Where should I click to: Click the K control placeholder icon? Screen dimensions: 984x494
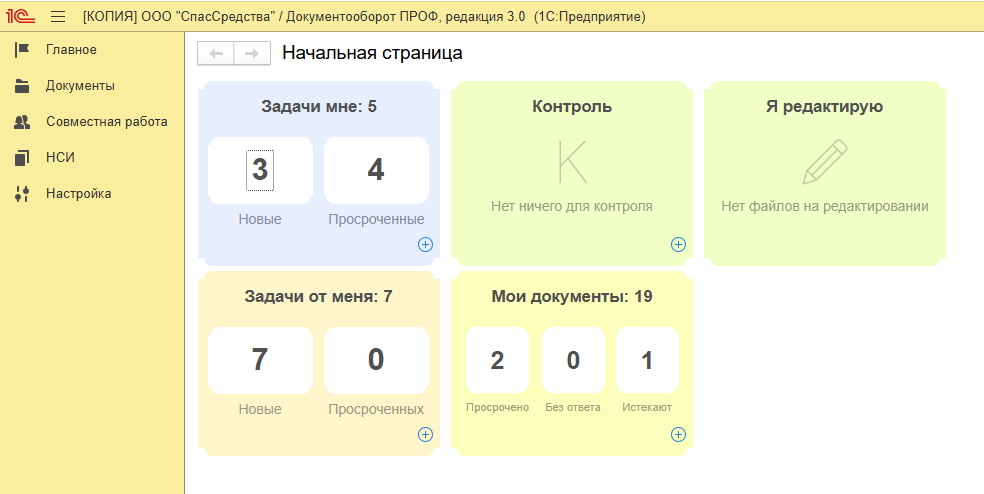[x=572, y=162]
